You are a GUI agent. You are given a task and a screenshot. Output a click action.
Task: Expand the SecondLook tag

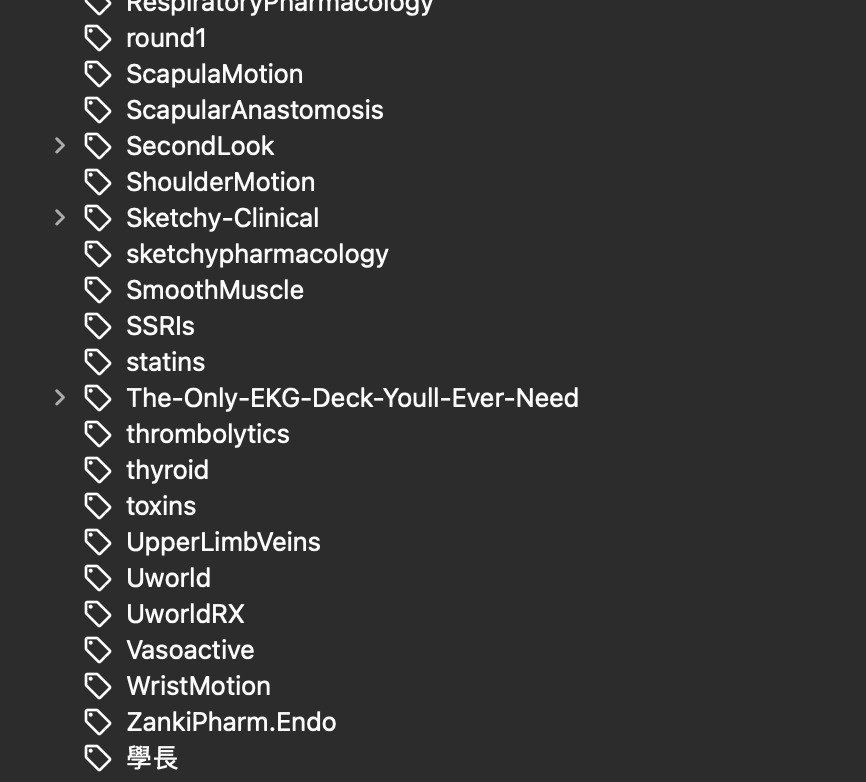[x=60, y=146]
